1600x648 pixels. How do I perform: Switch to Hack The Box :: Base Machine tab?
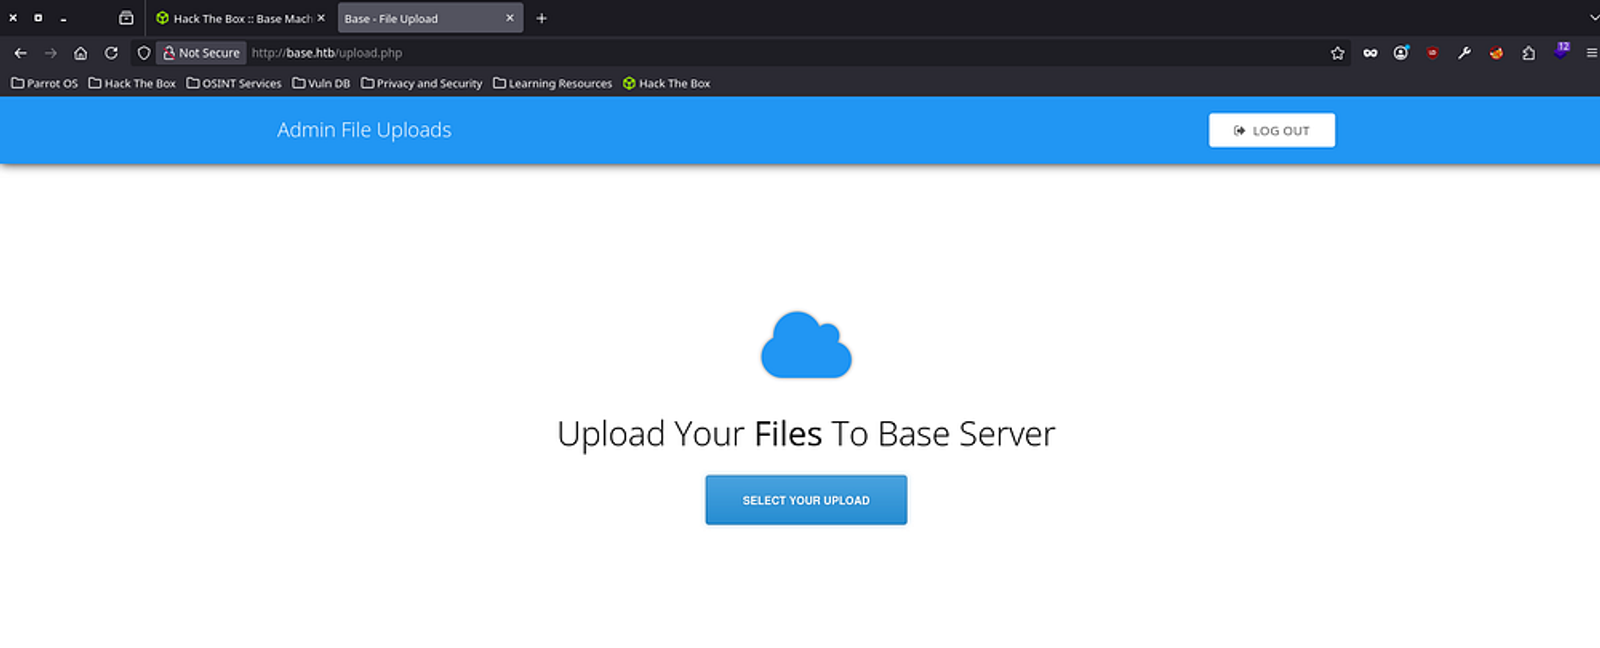(x=241, y=18)
